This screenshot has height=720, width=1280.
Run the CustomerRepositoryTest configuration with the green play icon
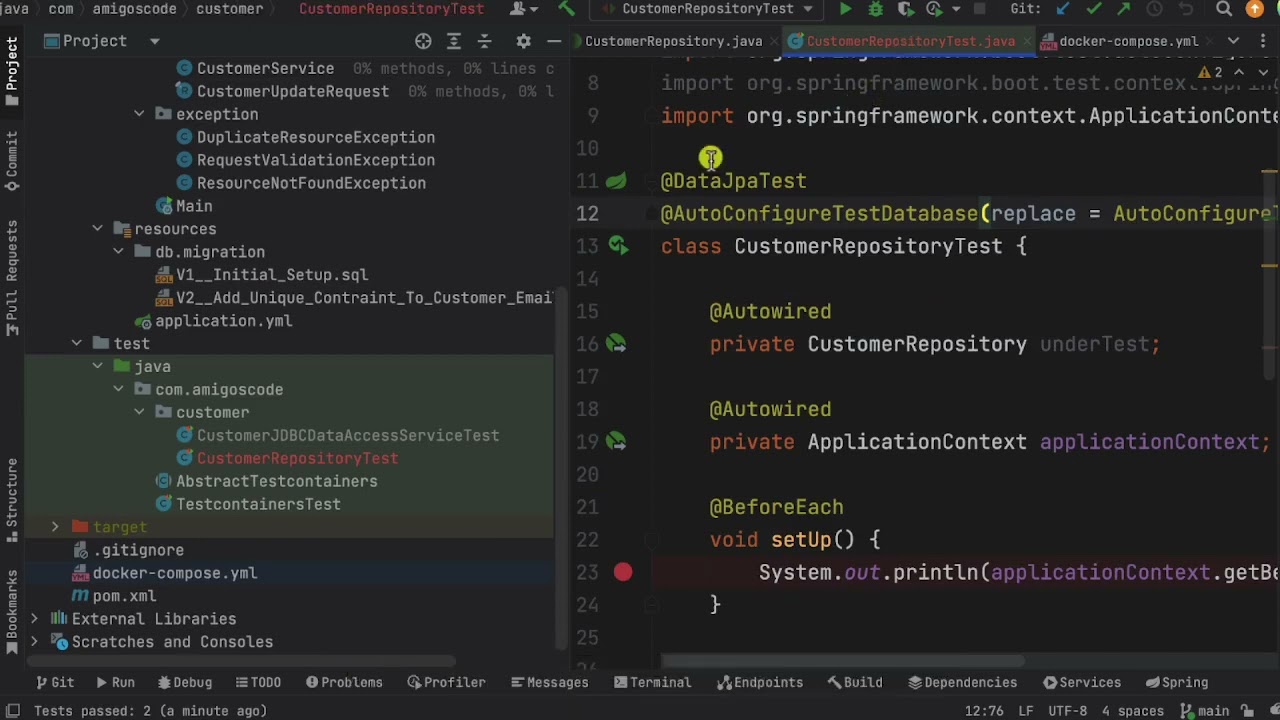846,9
